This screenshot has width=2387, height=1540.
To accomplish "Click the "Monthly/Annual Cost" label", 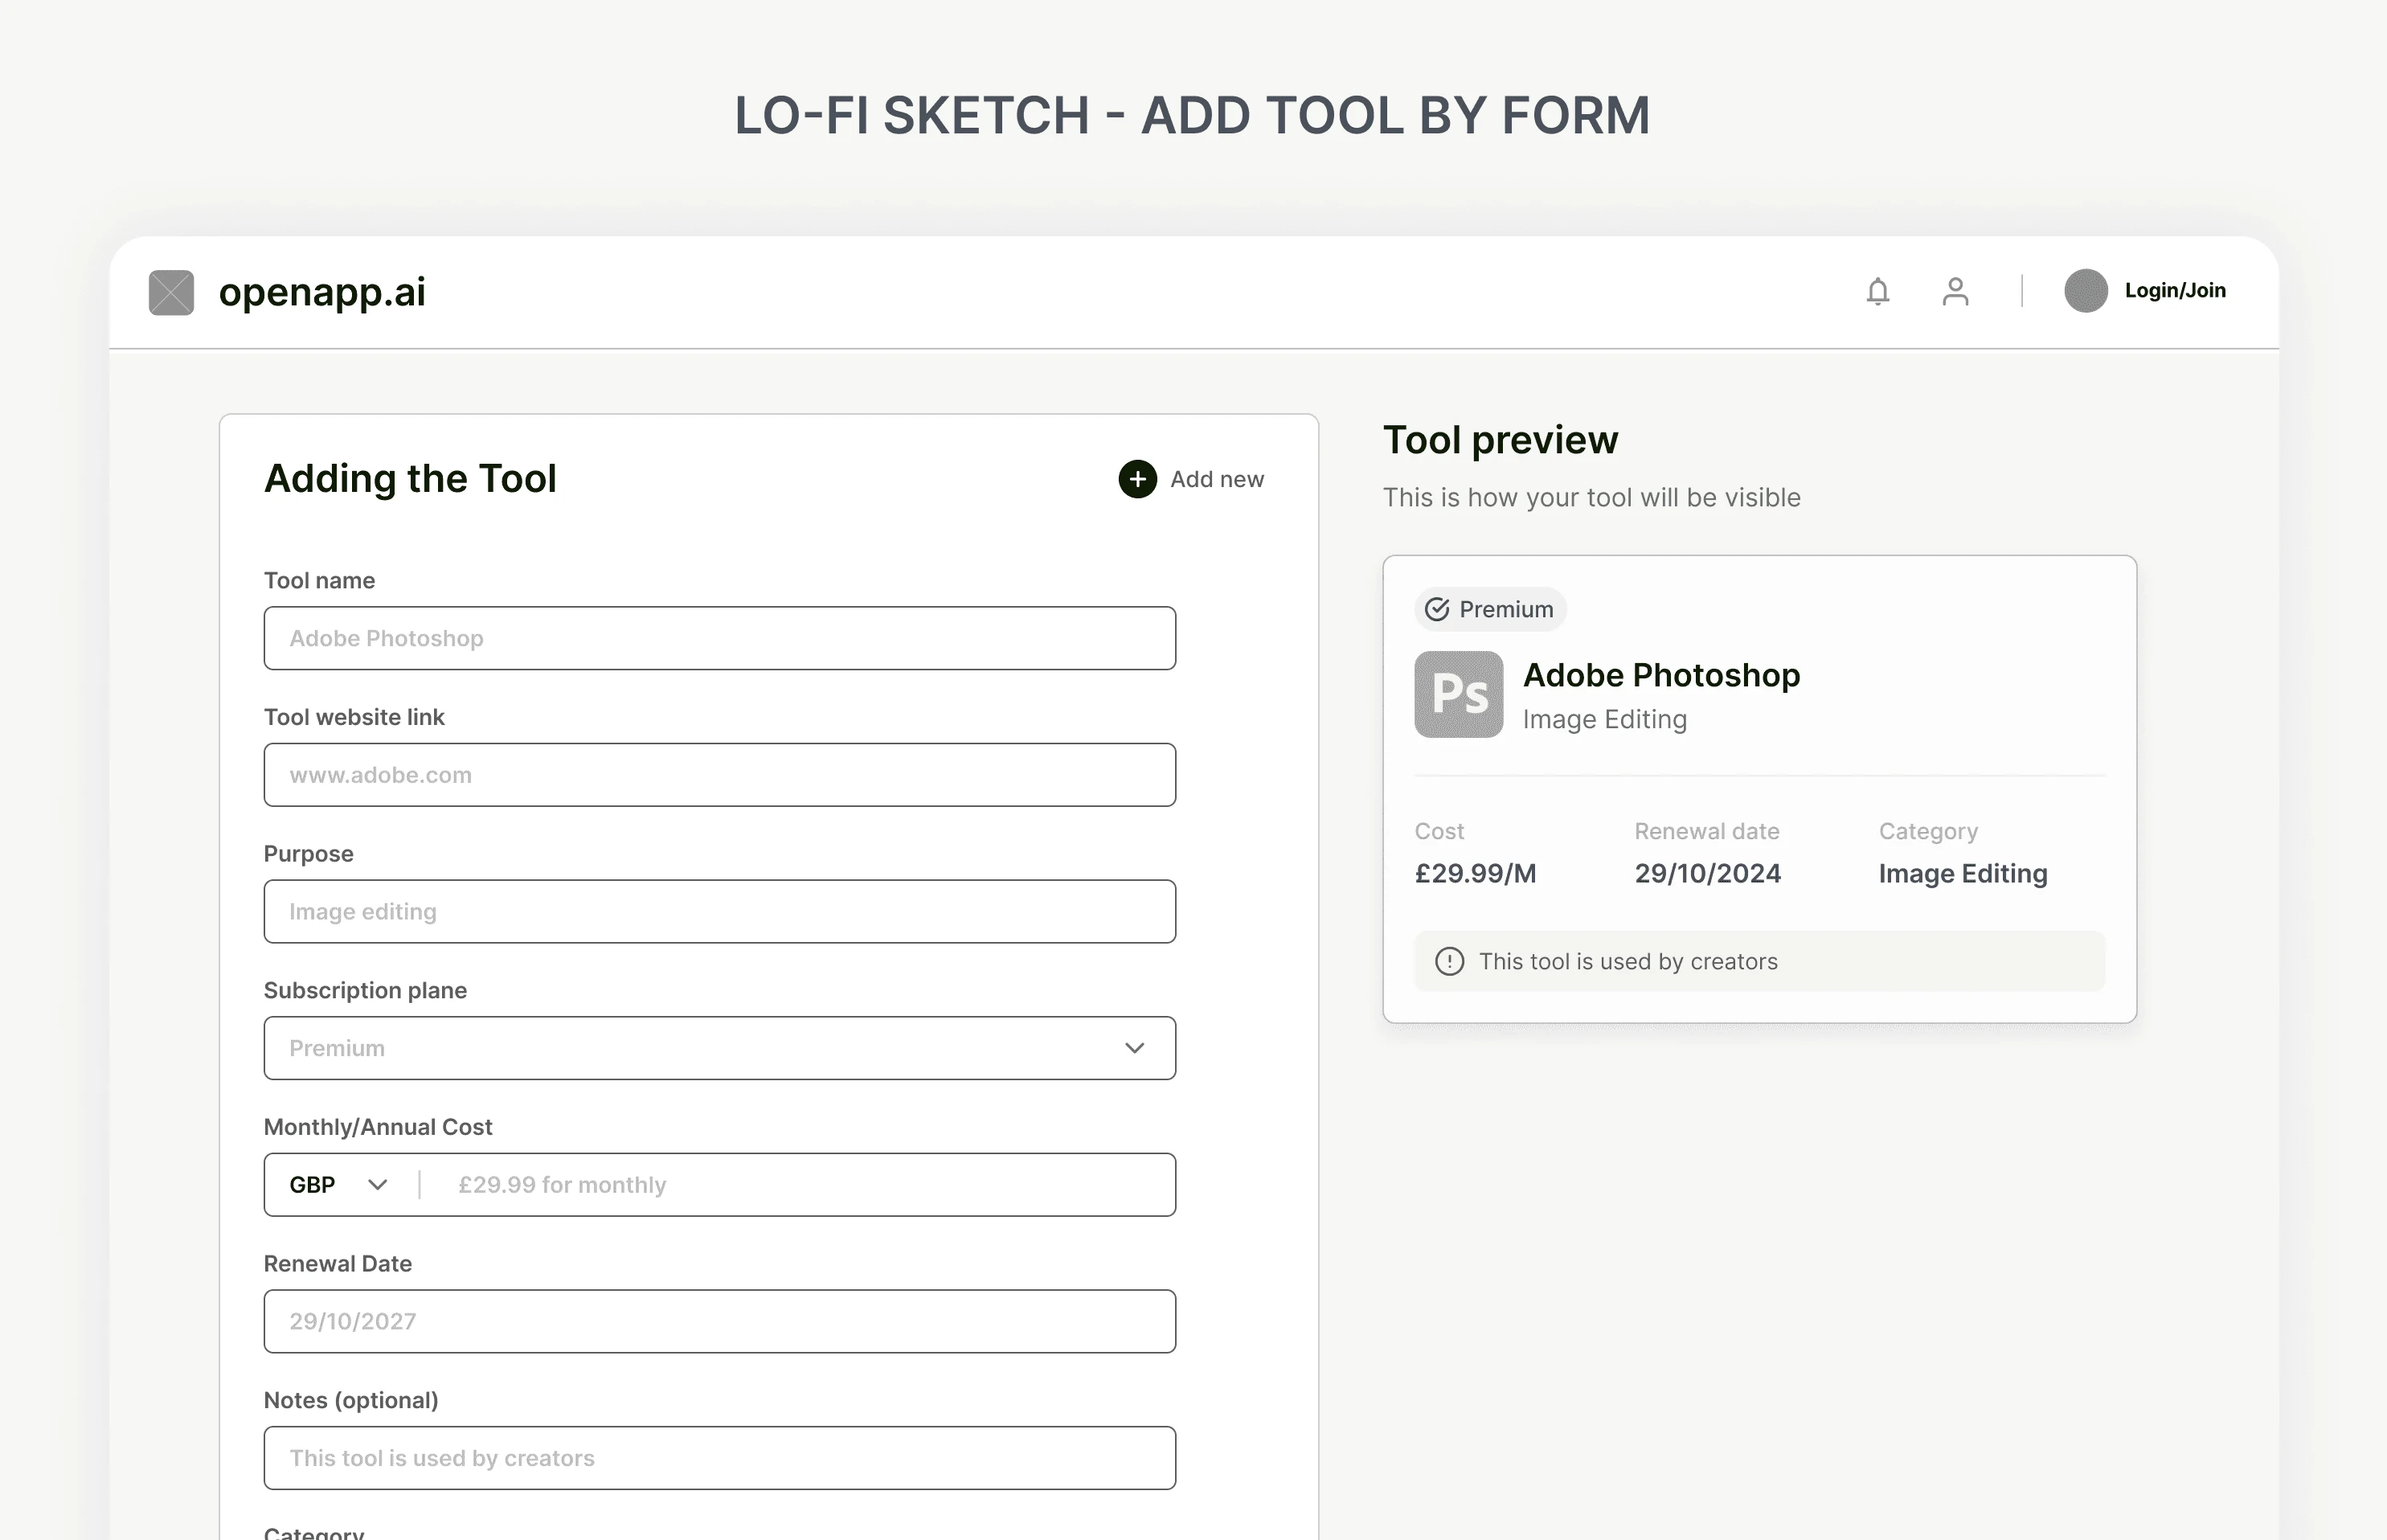I will [377, 1127].
